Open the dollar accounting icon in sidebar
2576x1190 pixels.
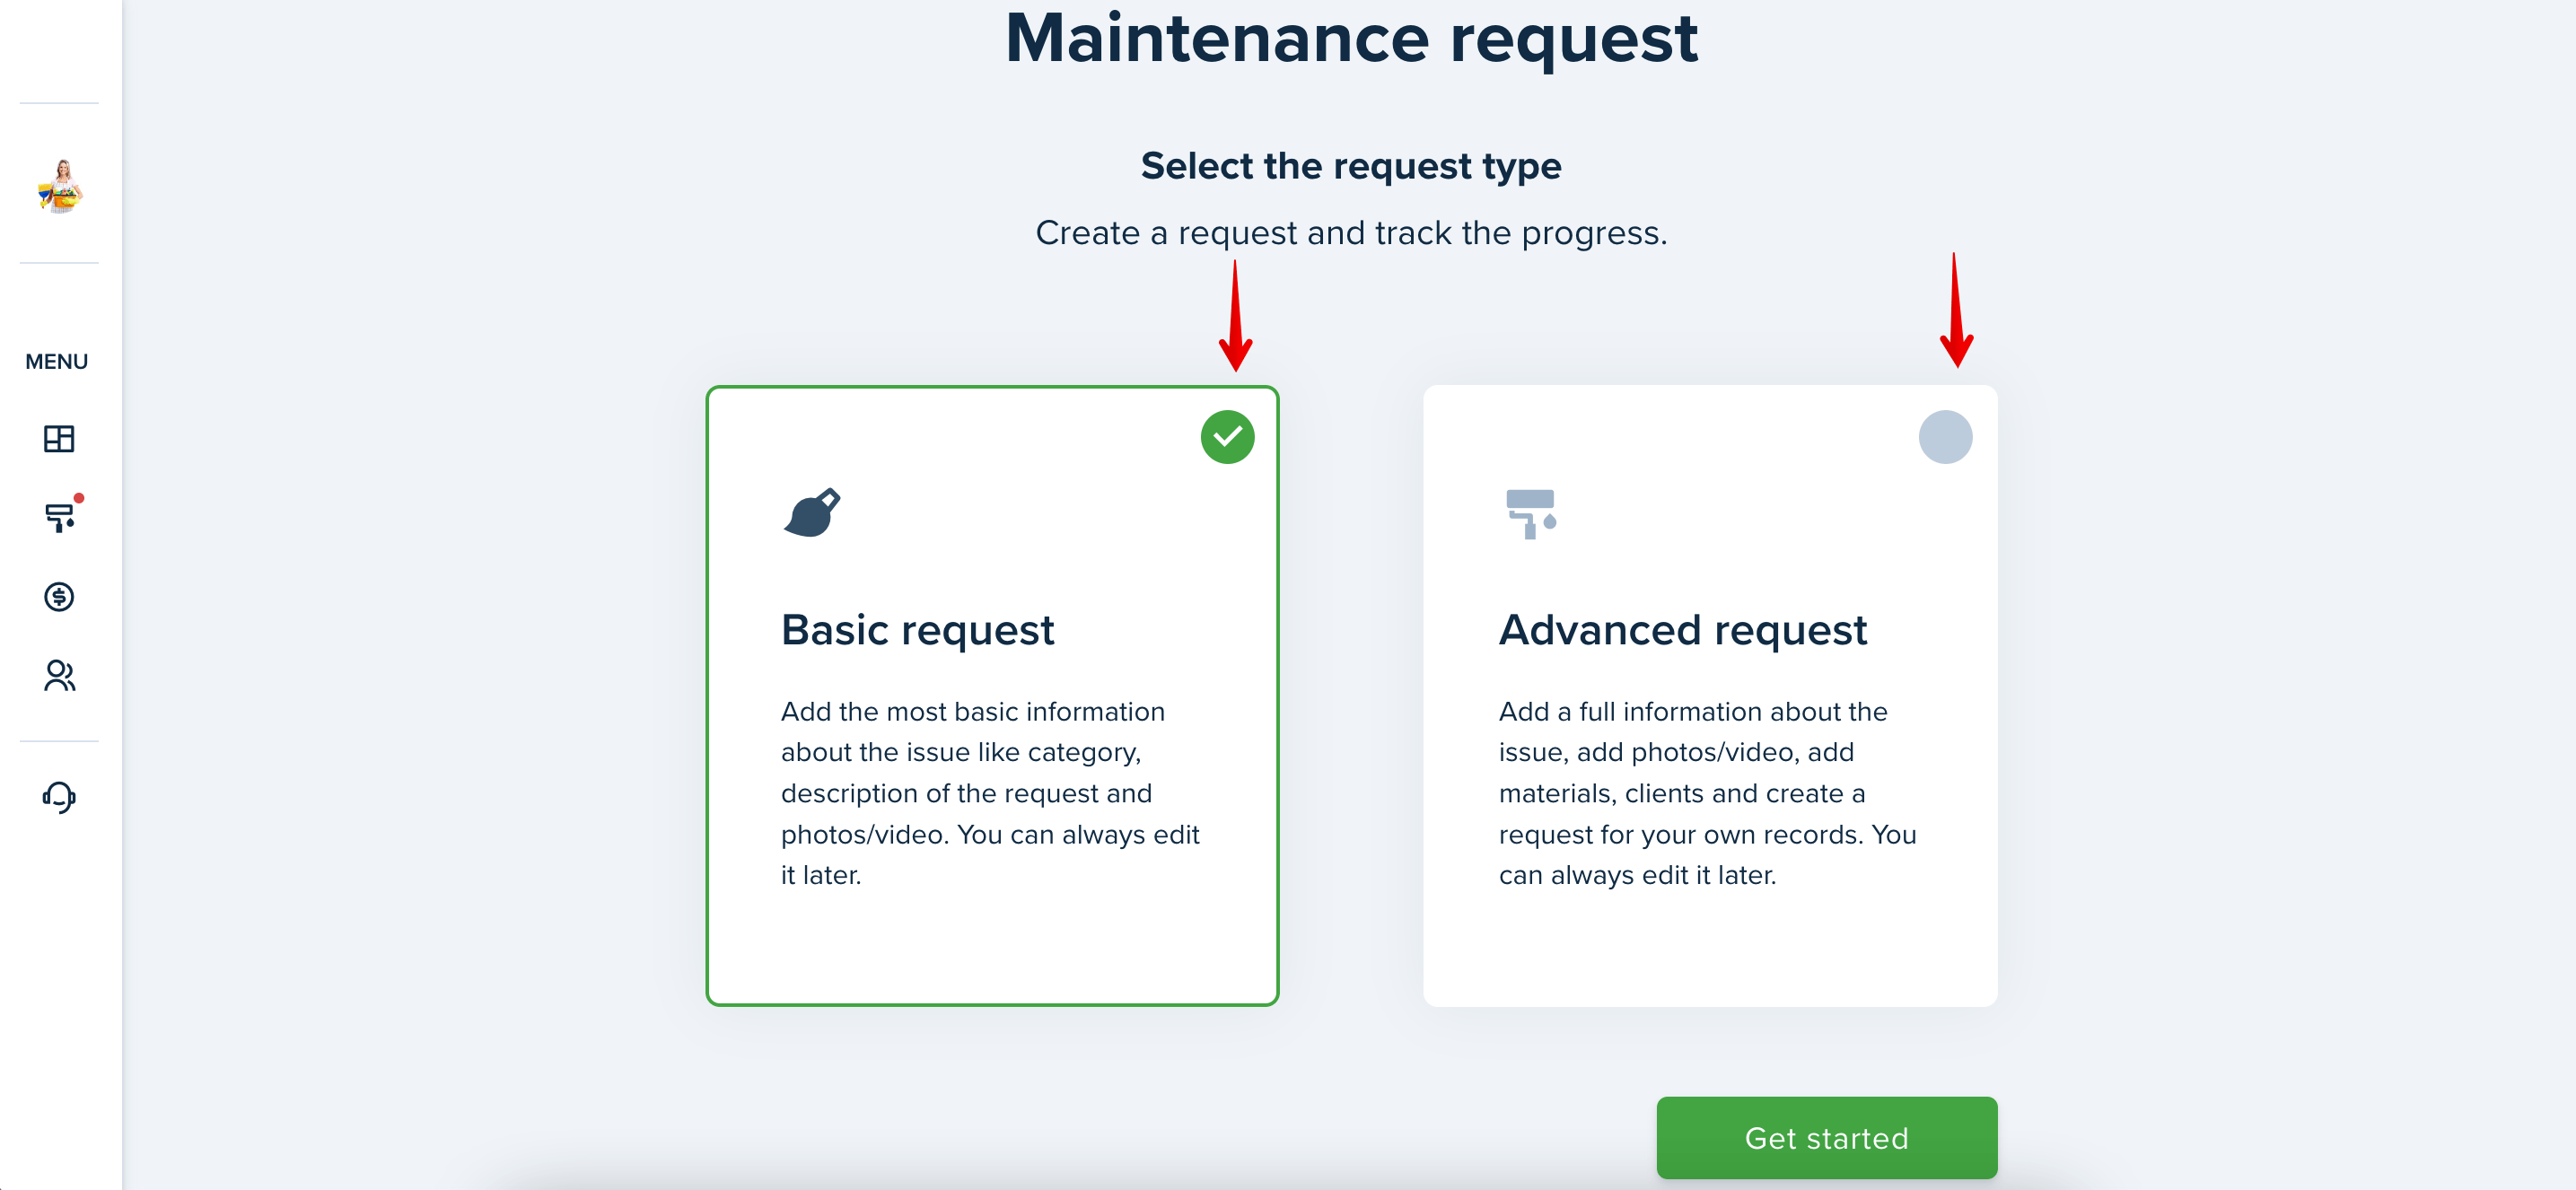59,597
